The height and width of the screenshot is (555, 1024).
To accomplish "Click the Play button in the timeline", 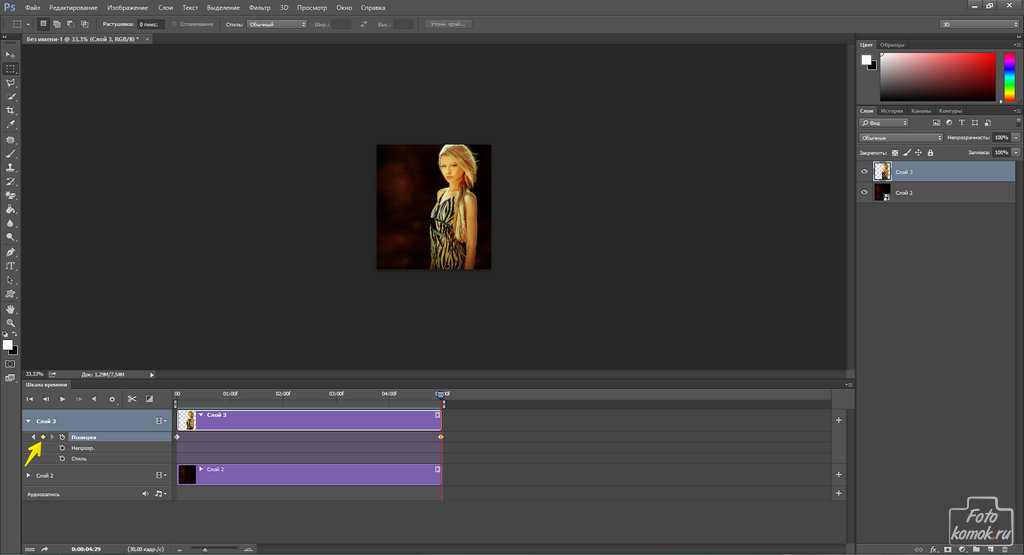I will click(x=62, y=399).
